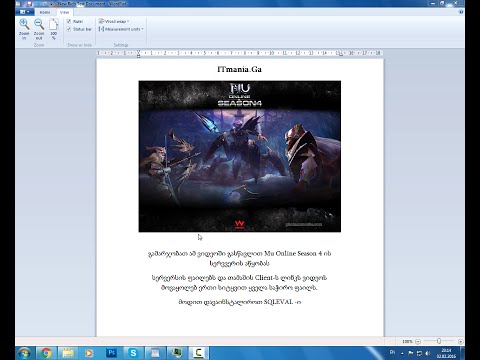
Task: Open the Measurement units dropdown
Action: coord(121,29)
